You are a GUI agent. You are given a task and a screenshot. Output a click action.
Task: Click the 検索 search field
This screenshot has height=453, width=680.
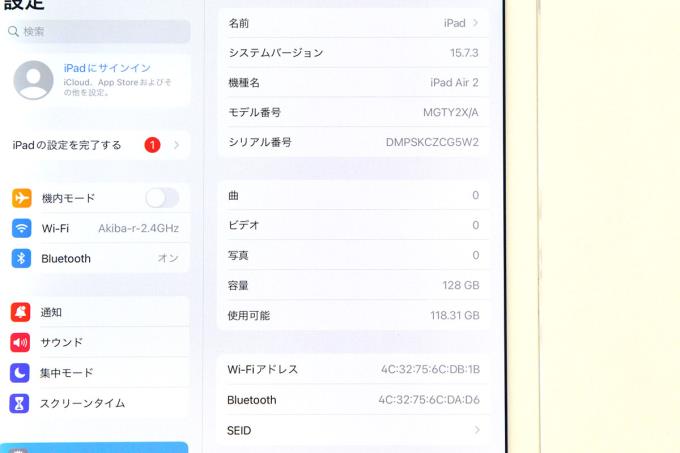(98, 31)
